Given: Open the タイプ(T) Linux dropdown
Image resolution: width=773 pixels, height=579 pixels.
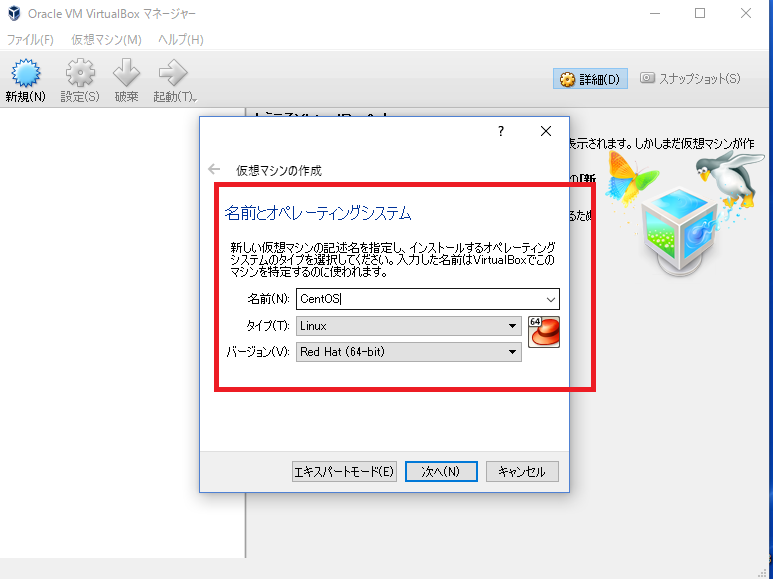Looking at the screenshot, I should pos(409,326).
